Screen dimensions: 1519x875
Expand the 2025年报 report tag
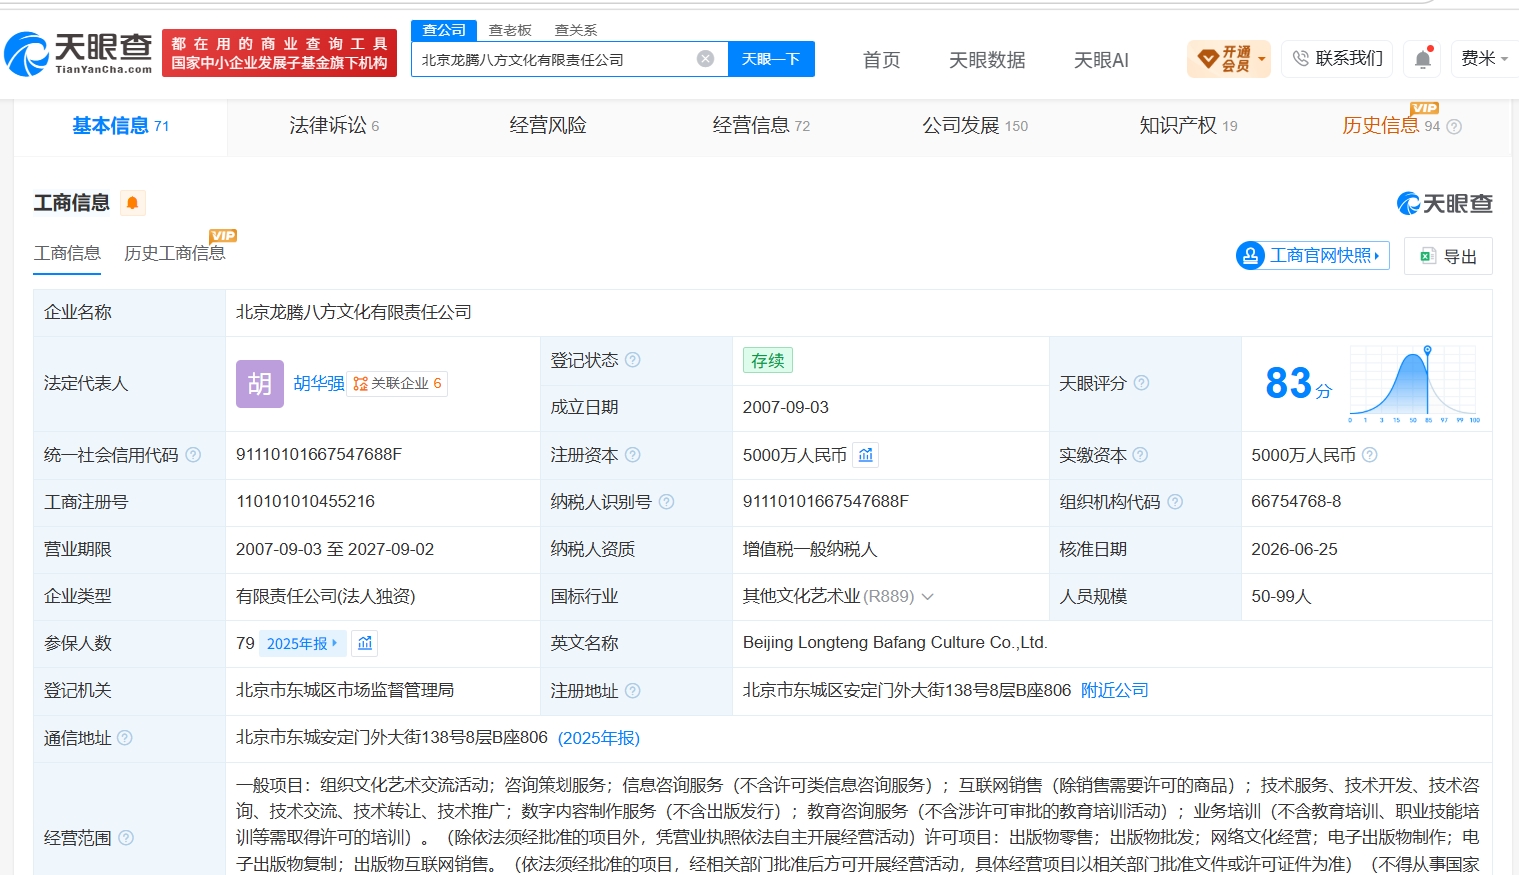[x=302, y=643]
